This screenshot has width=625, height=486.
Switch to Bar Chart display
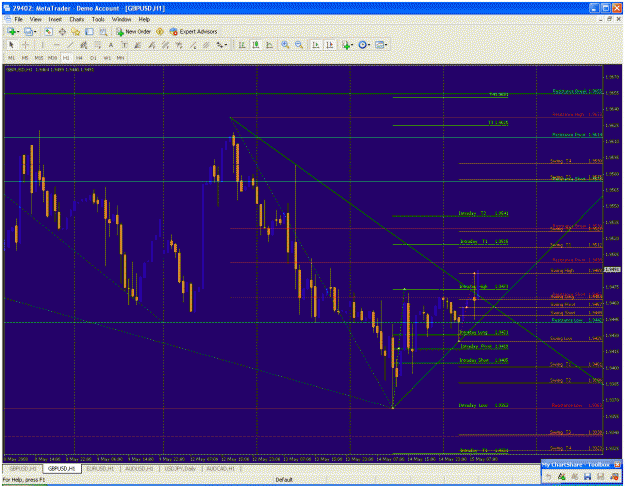click(242, 45)
